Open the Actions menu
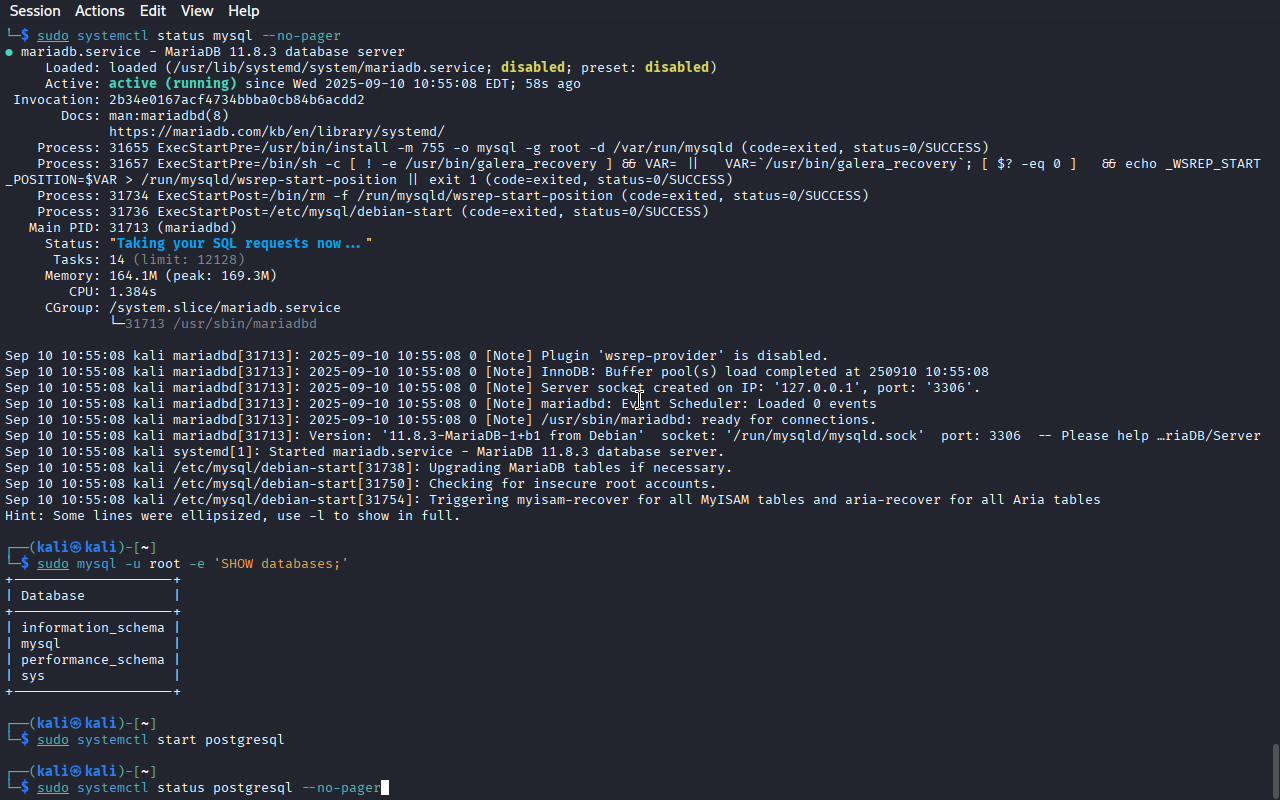Viewport: 1280px width, 800px height. [100, 11]
